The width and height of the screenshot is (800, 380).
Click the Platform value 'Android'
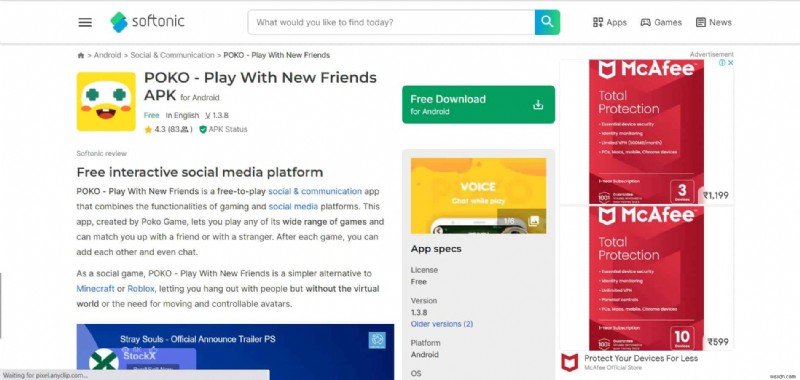point(424,354)
